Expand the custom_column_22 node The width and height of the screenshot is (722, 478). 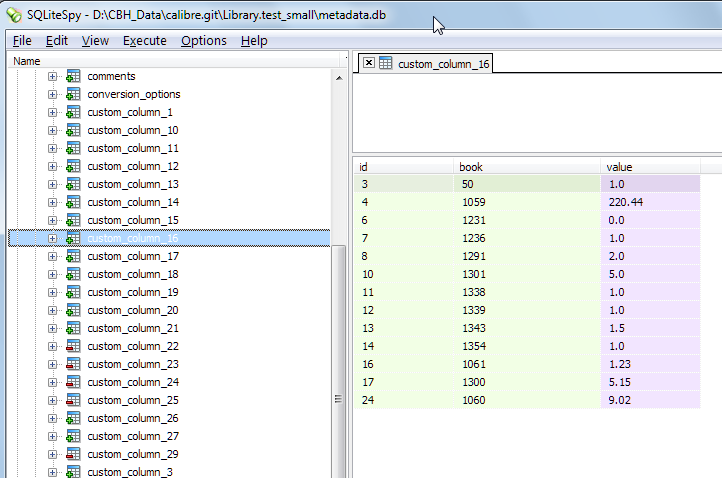pos(52,346)
